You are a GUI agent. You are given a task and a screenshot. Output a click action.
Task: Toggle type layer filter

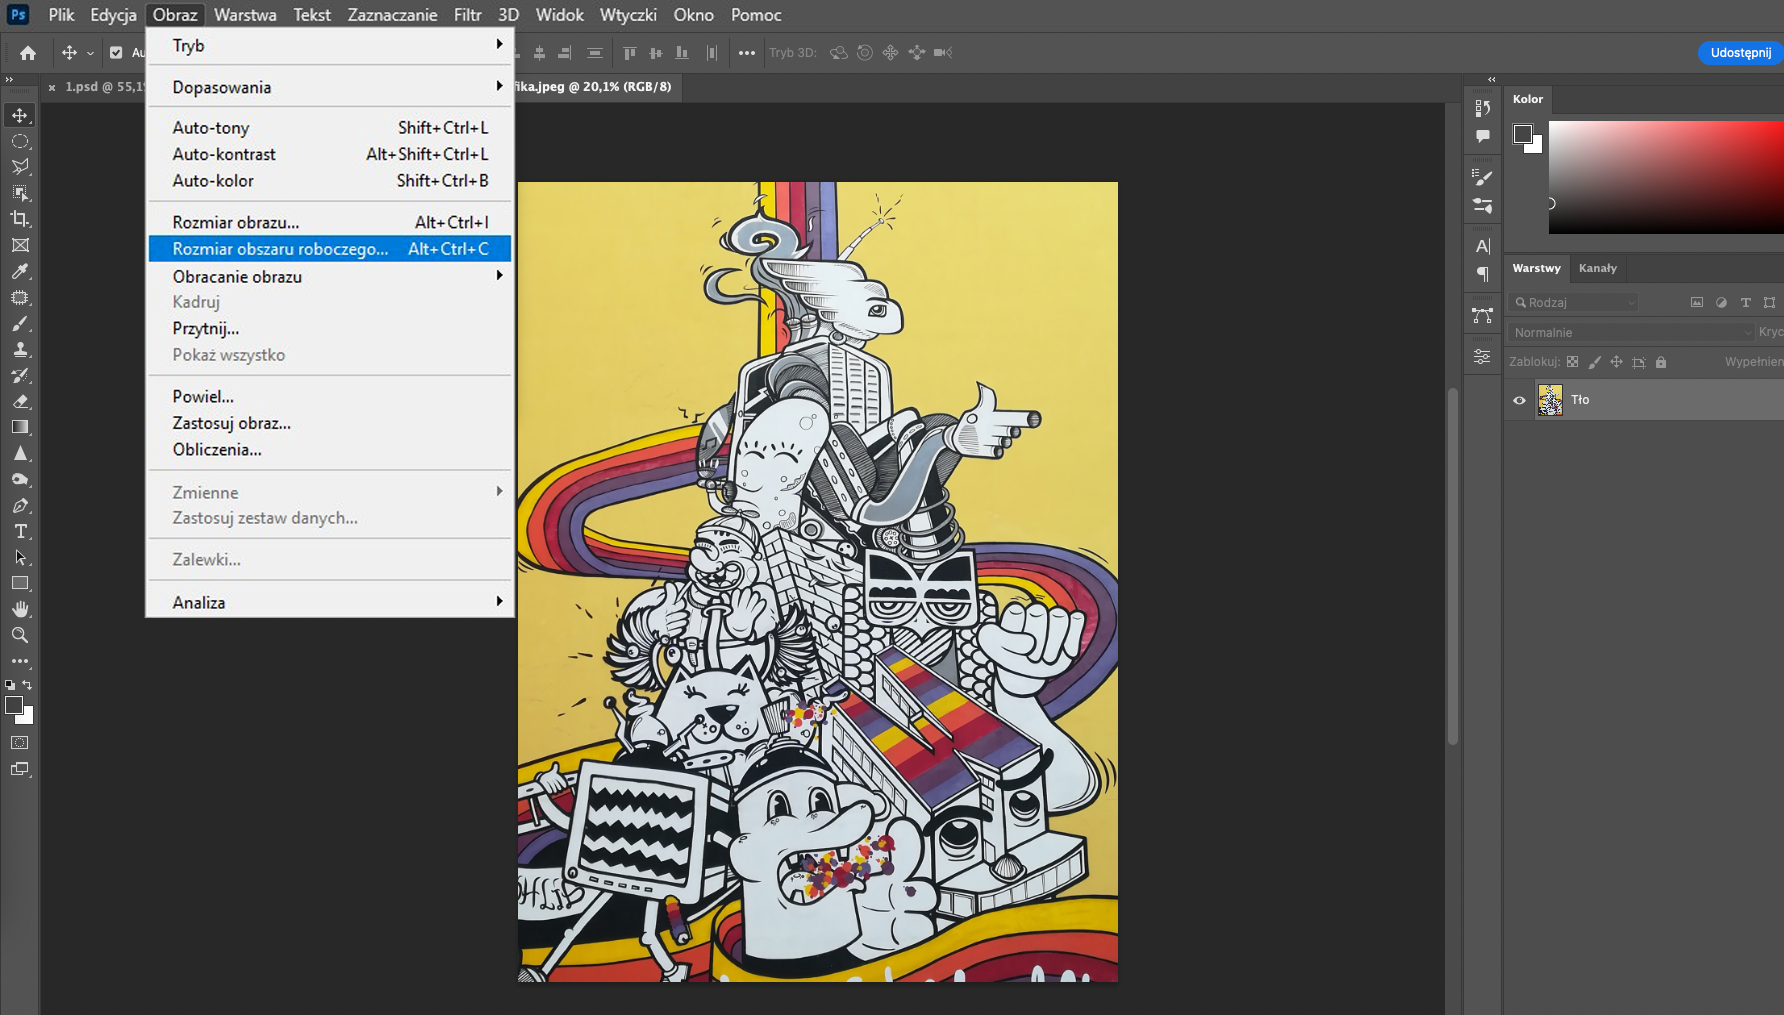tap(1746, 302)
